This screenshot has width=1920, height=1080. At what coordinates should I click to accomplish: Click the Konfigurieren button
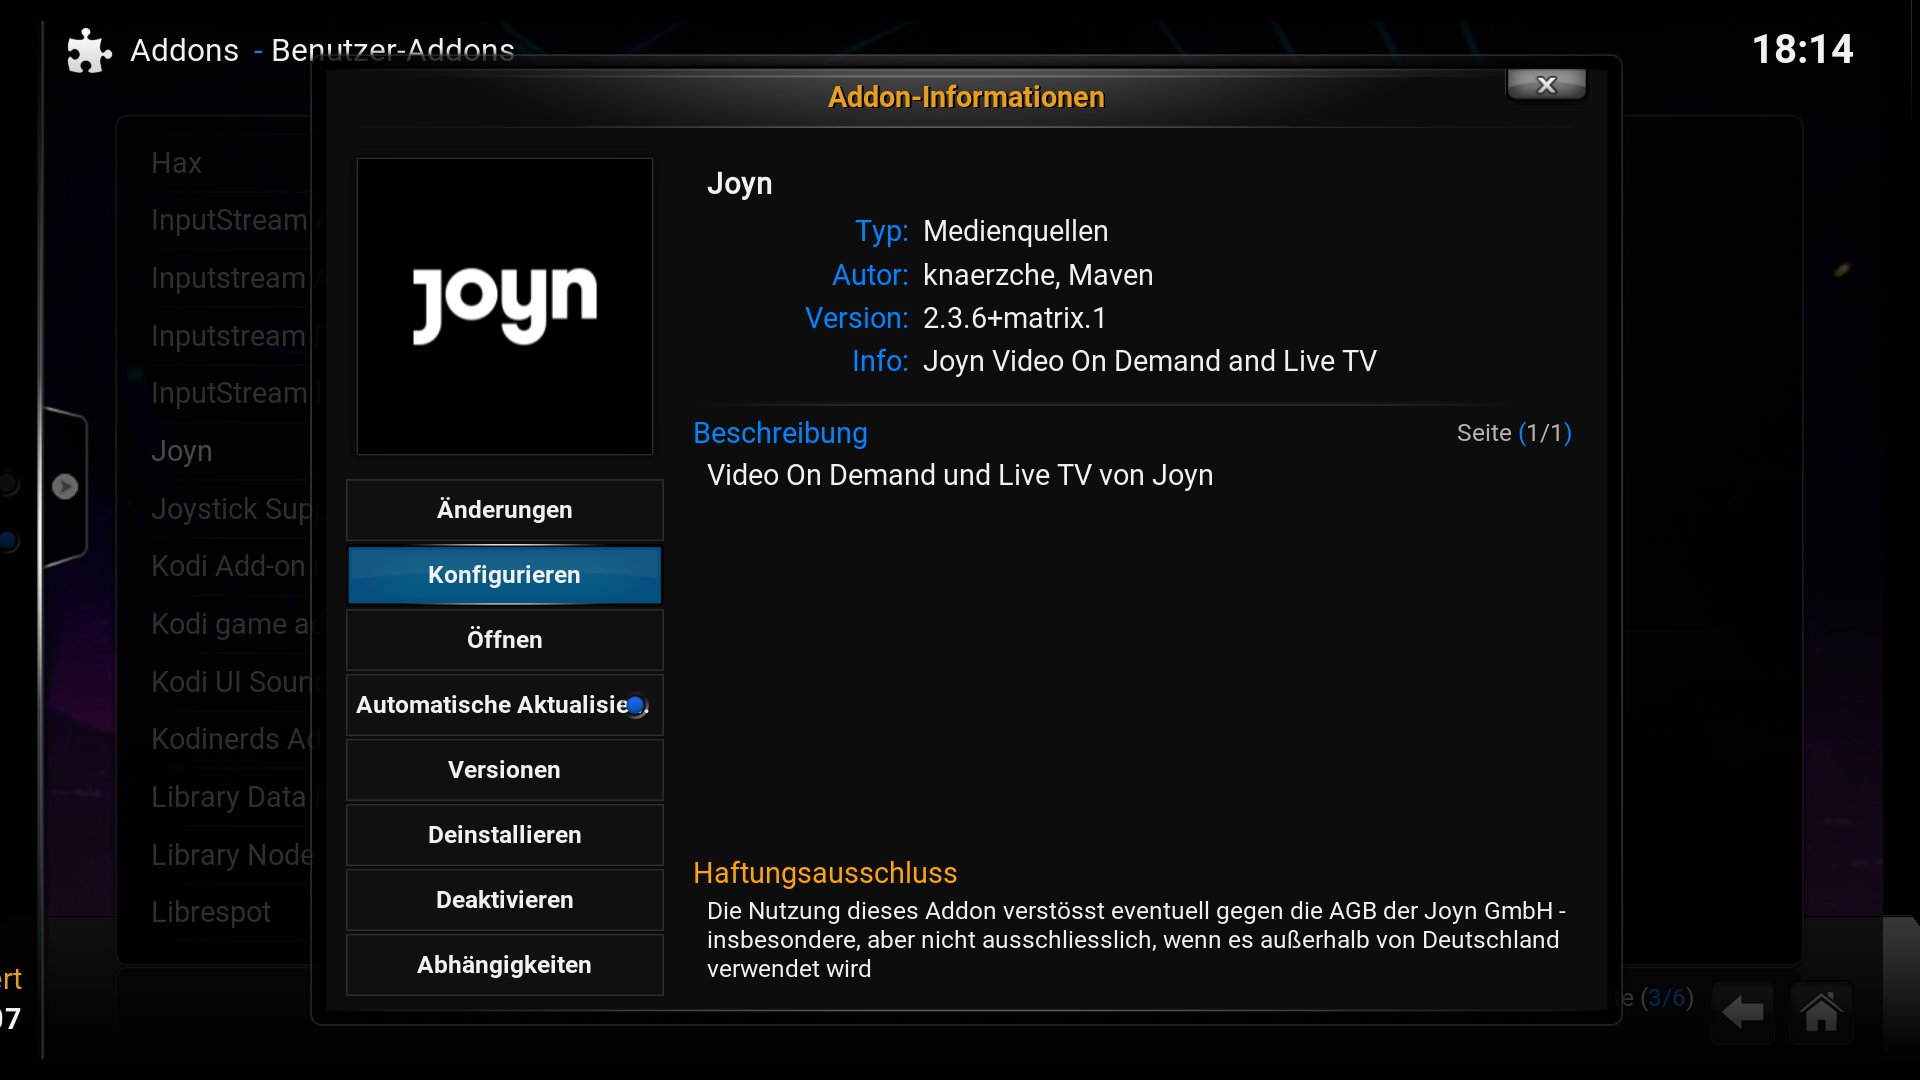(x=504, y=575)
